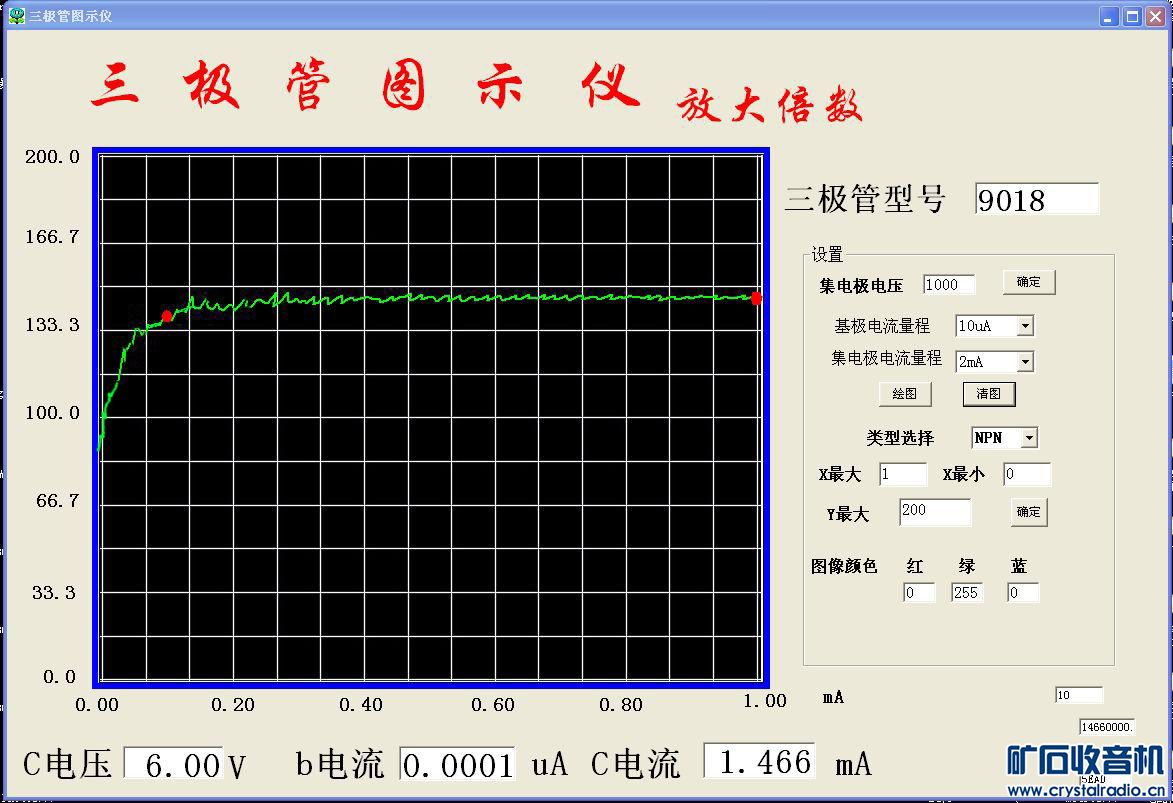Image resolution: width=1173 pixels, height=803 pixels.
Task: Click the mA field showing 10
Action: tap(1079, 695)
